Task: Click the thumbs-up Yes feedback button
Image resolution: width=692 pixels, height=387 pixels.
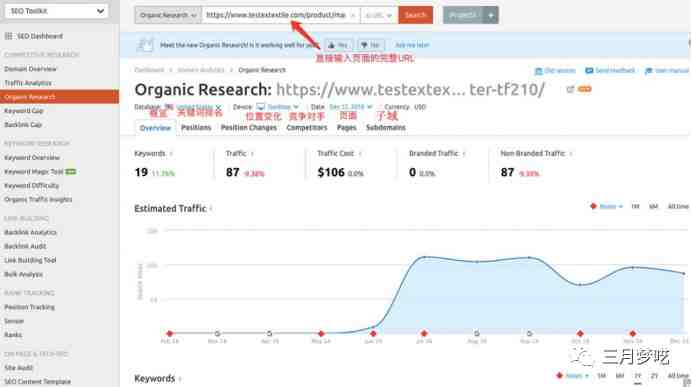Action: [x=338, y=45]
